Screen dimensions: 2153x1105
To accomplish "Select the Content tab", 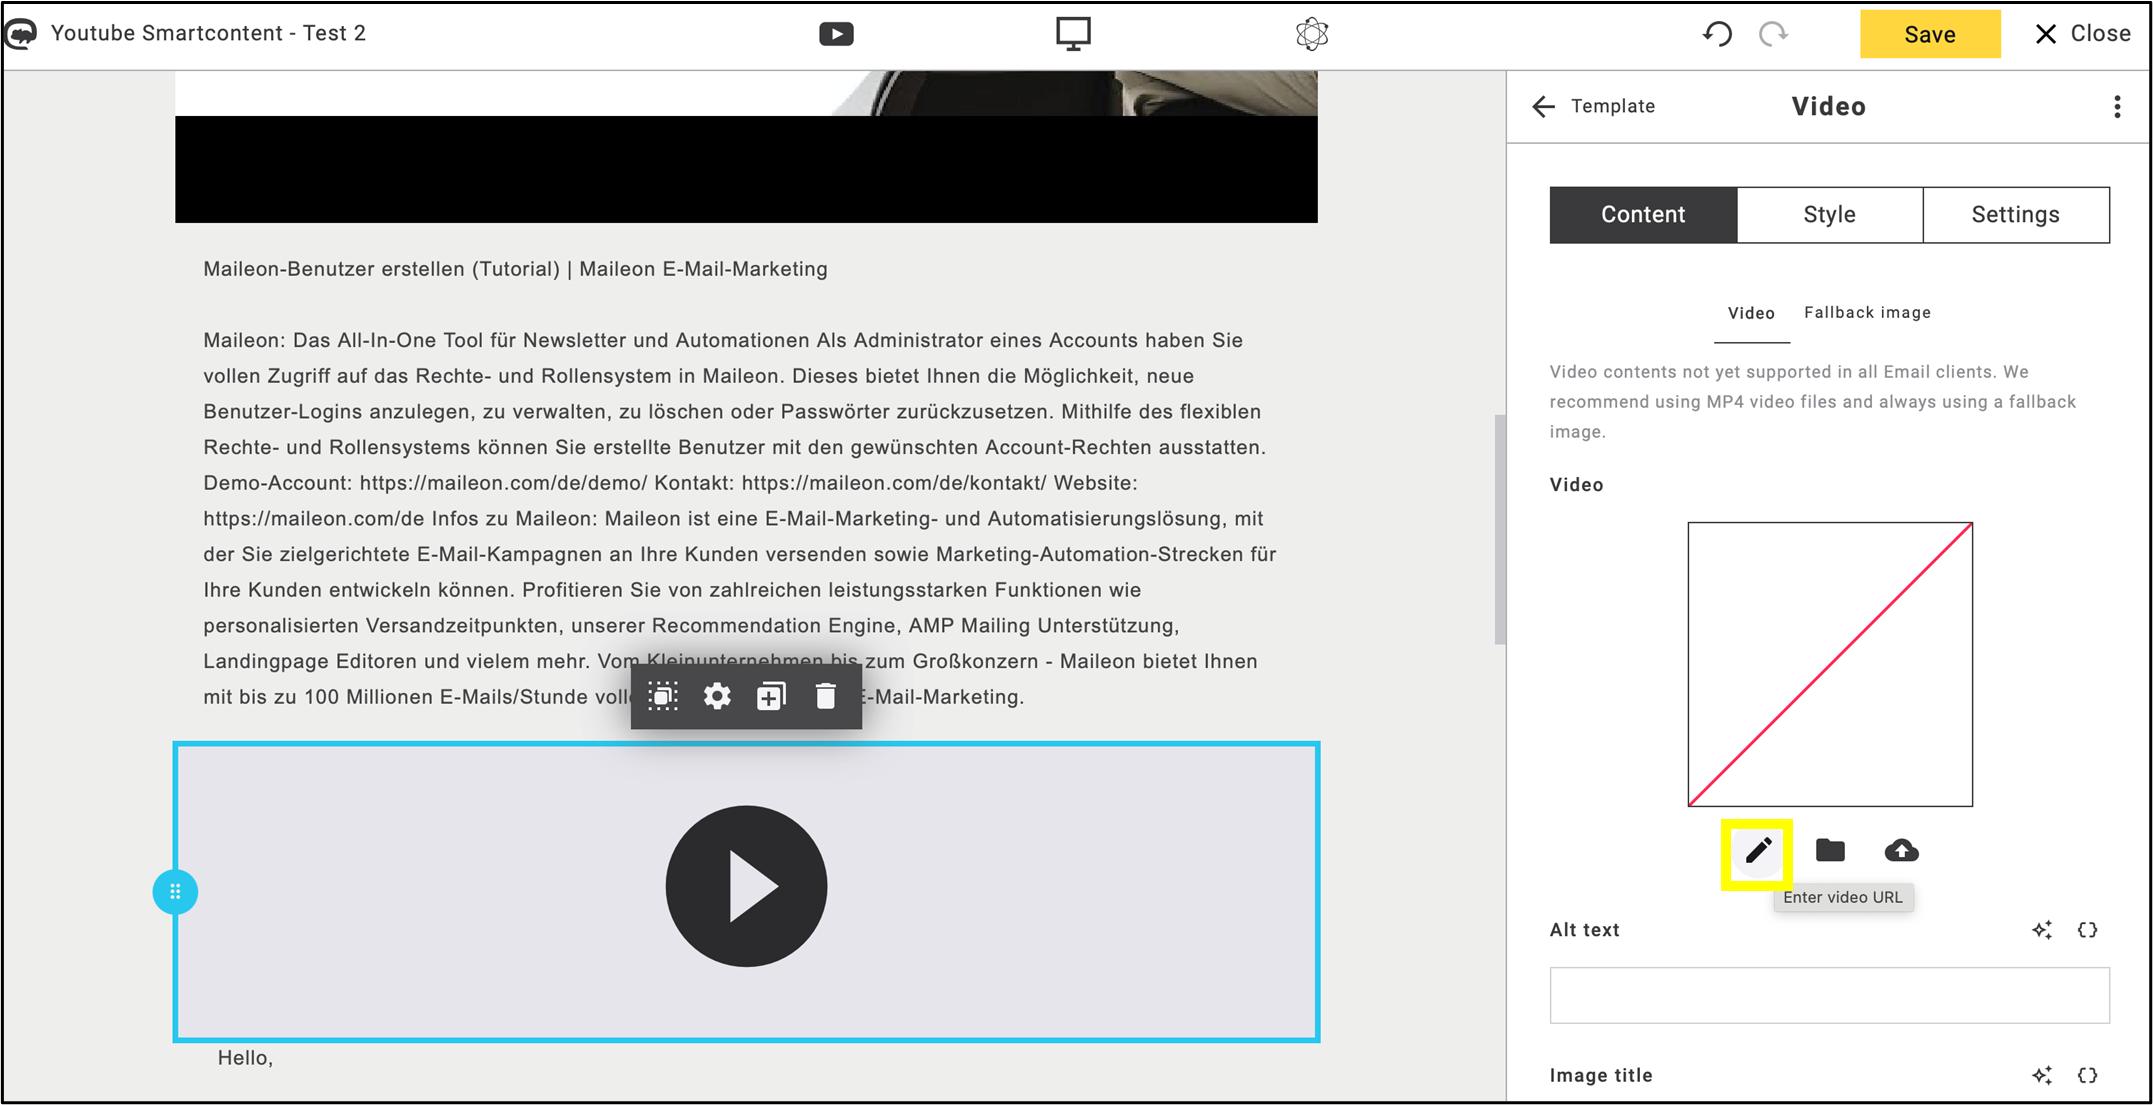I will pos(1643,214).
